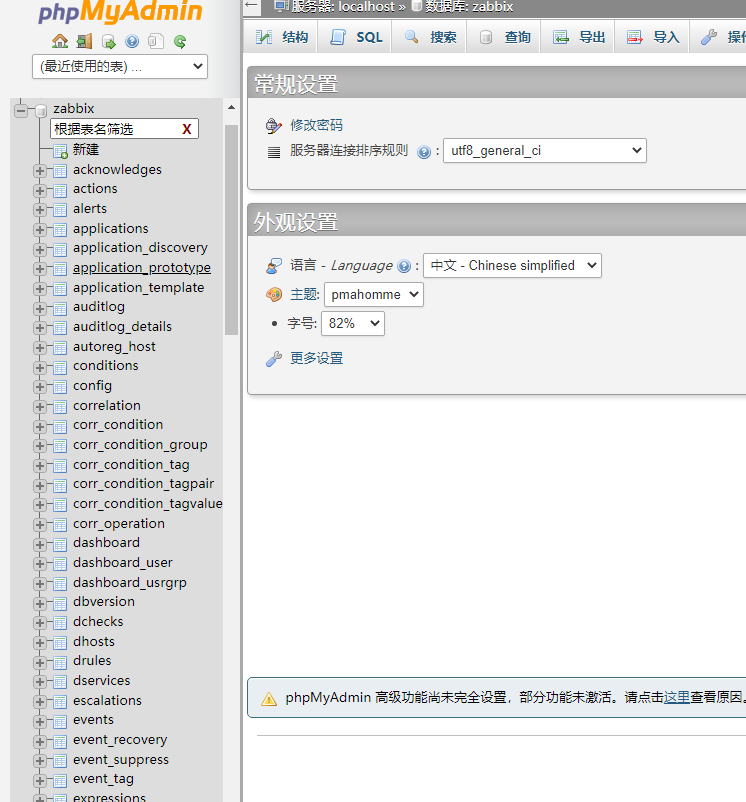
Task: Open the recent tables dropdown
Action: click(x=120, y=67)
